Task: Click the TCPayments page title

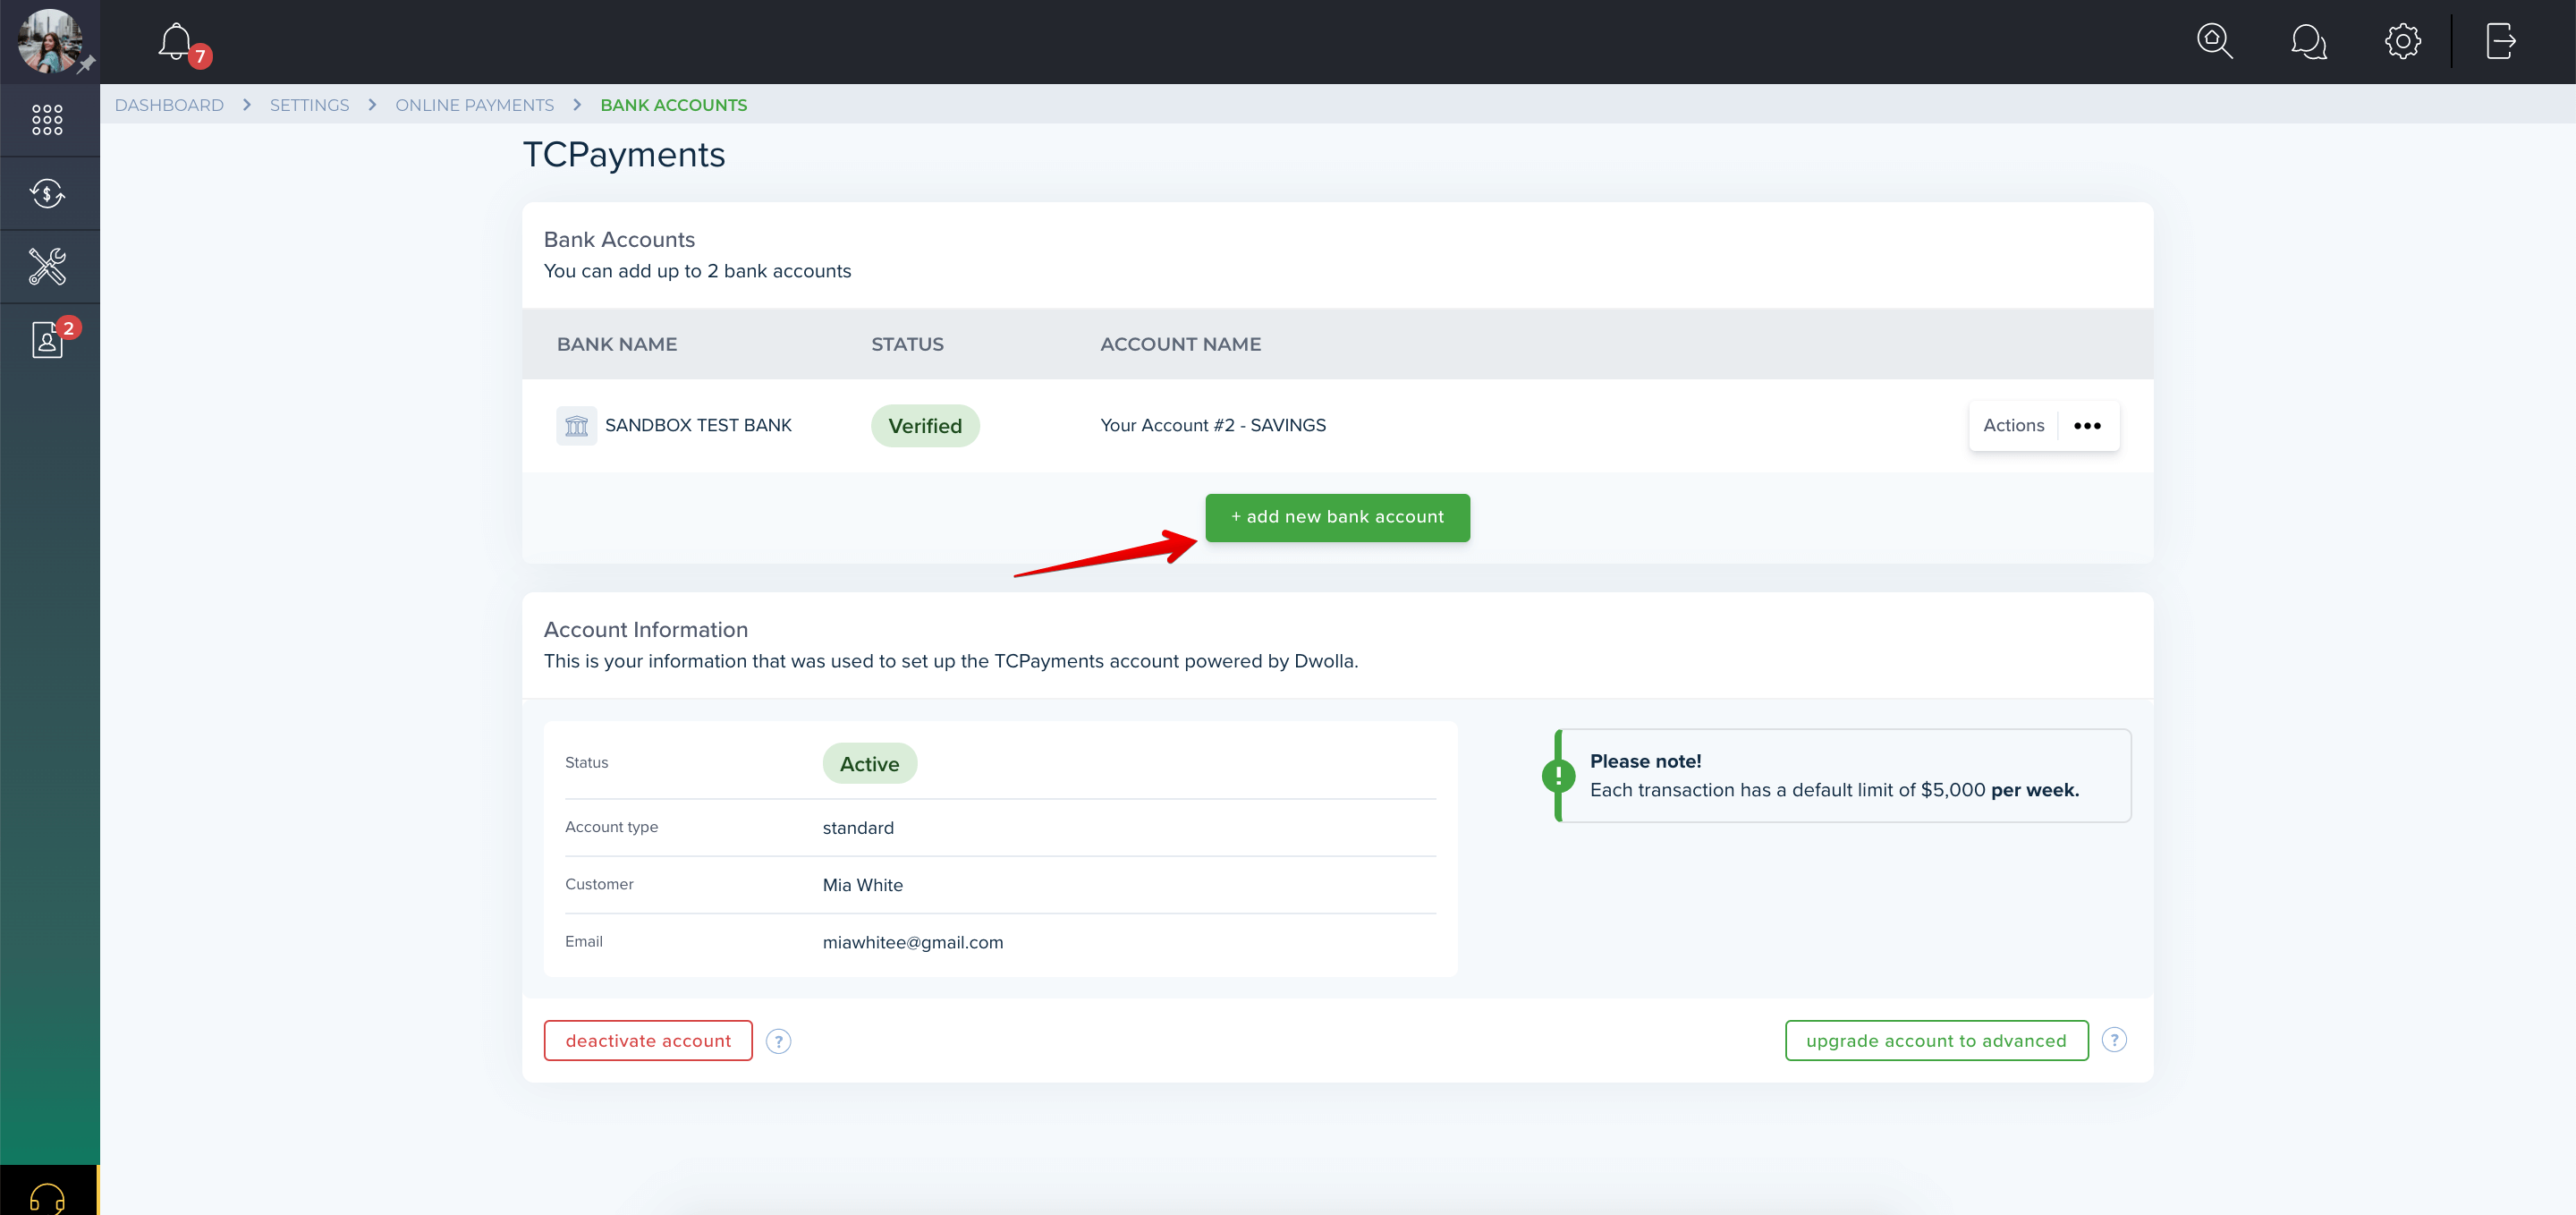Action: point(624,155)
